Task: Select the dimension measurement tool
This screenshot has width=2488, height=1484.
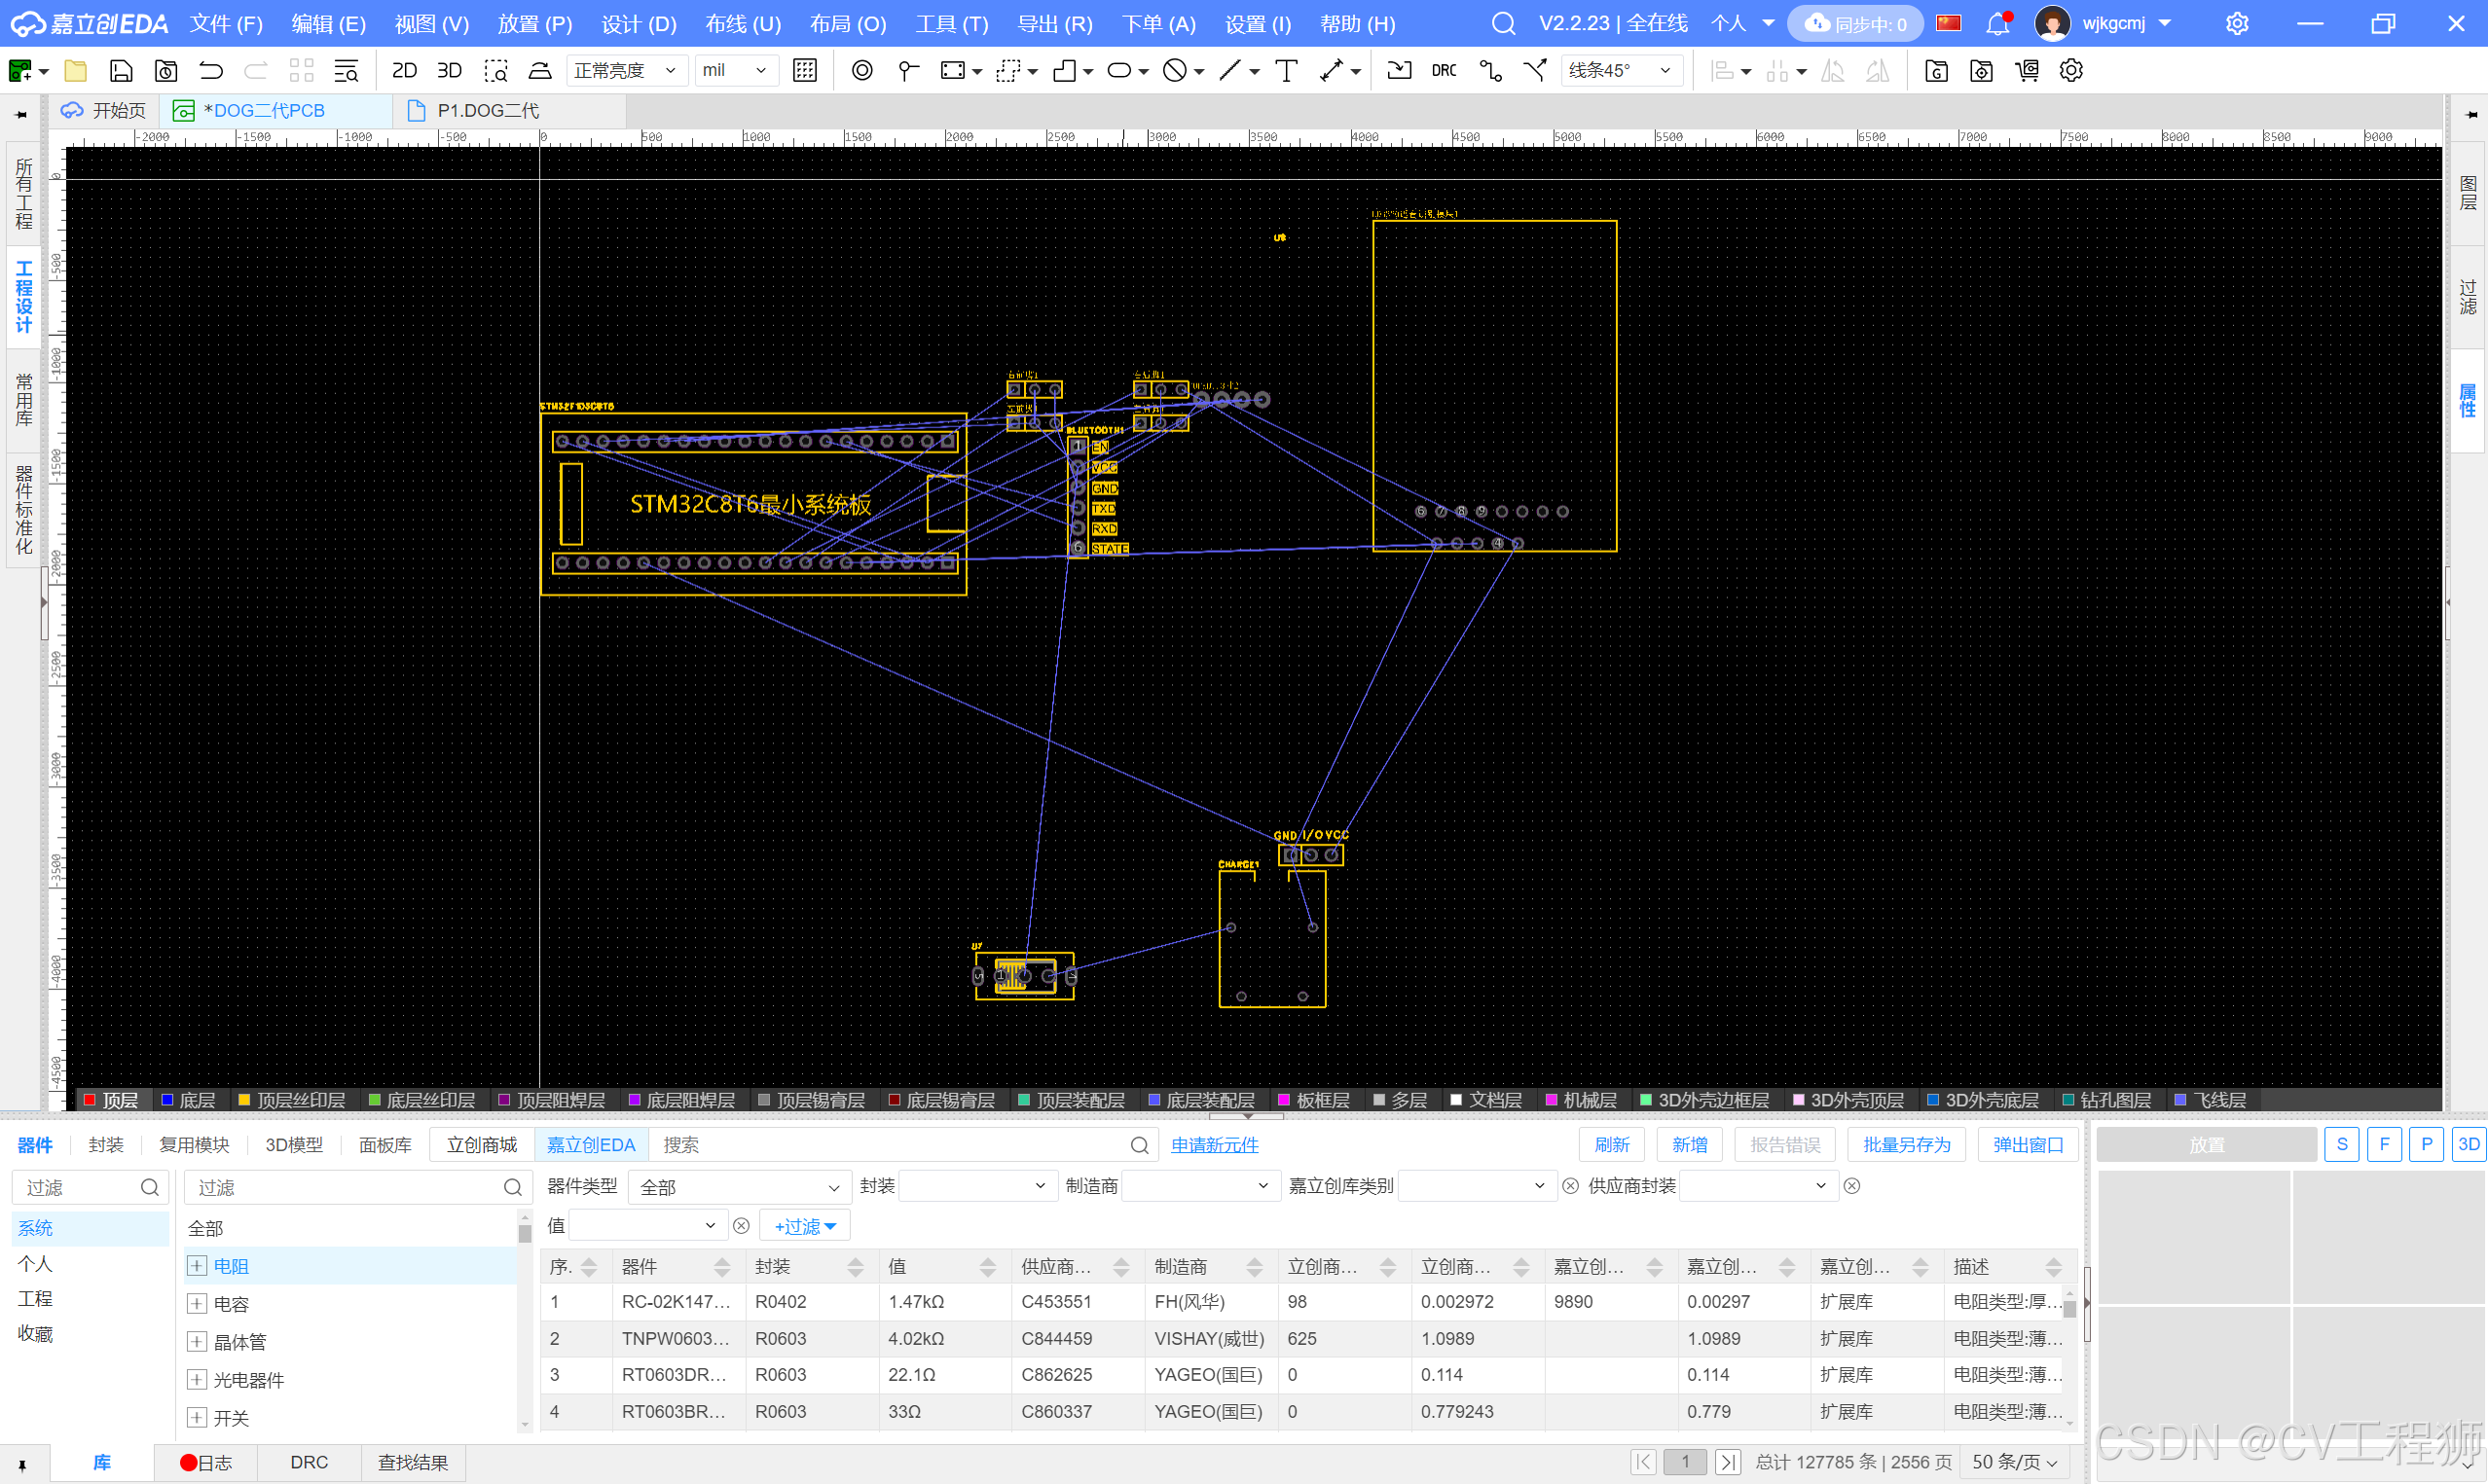Action: click(x=1331, y=70)
